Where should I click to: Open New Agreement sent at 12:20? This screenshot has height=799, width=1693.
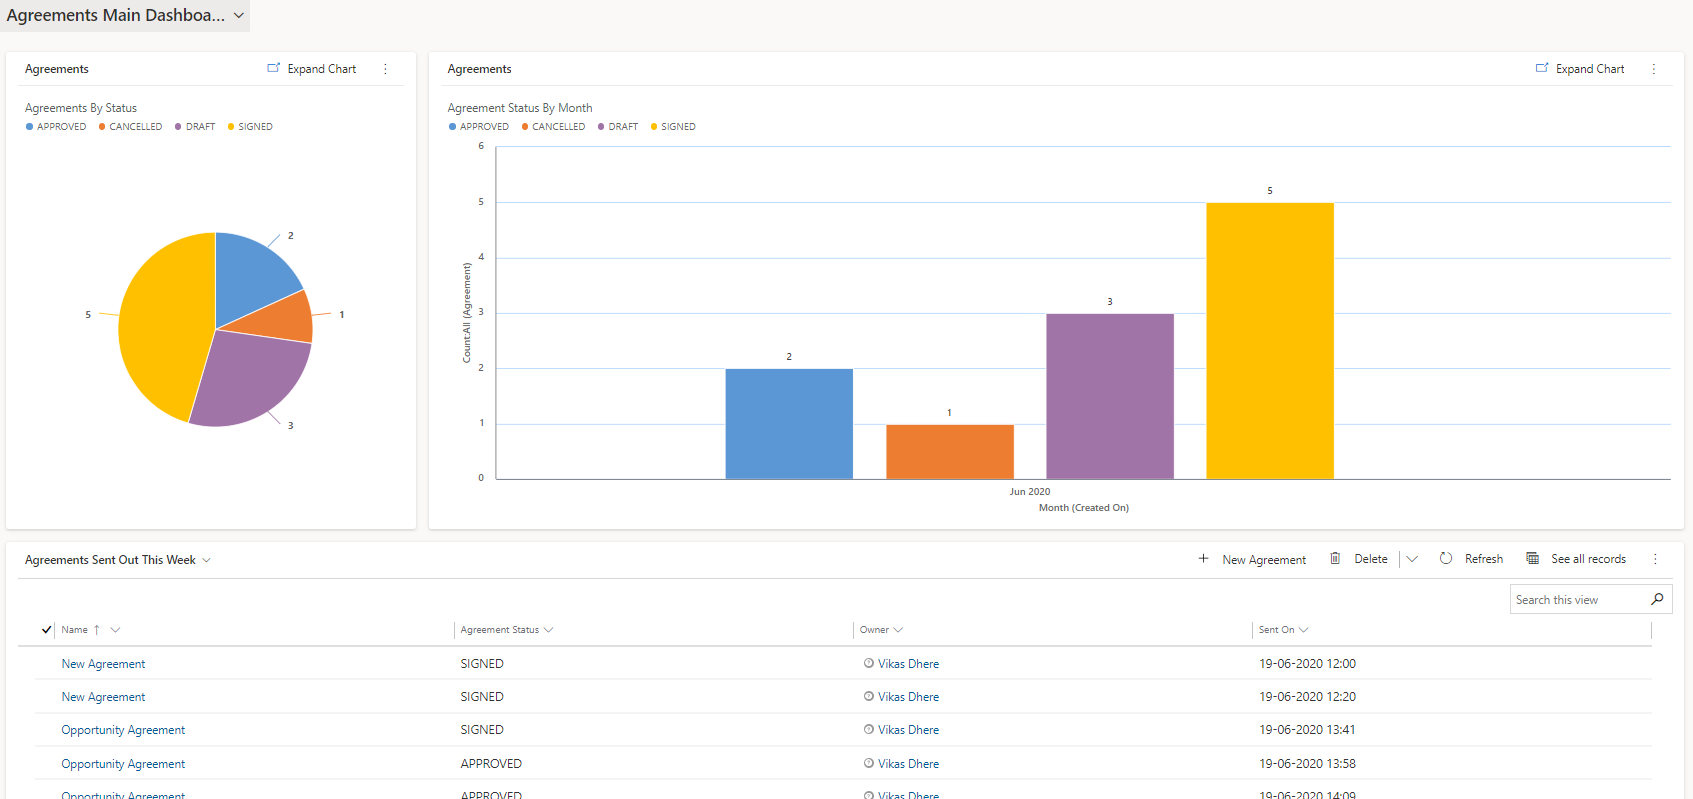pyautogui.click(x=103, y=697)
